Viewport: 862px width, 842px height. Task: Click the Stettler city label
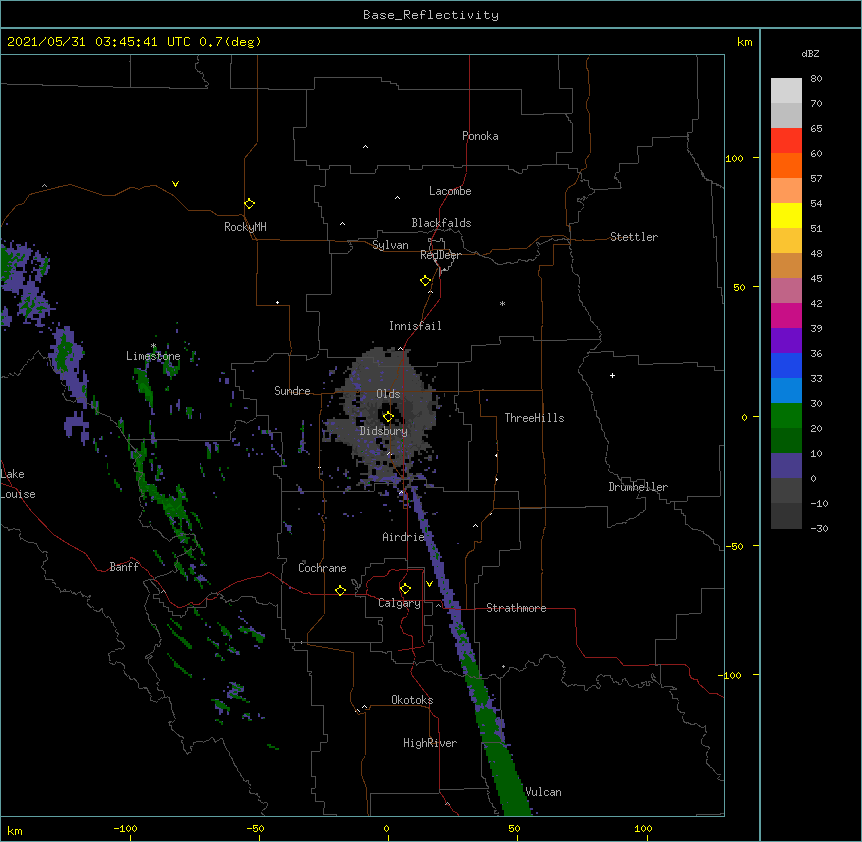point(634,237)
